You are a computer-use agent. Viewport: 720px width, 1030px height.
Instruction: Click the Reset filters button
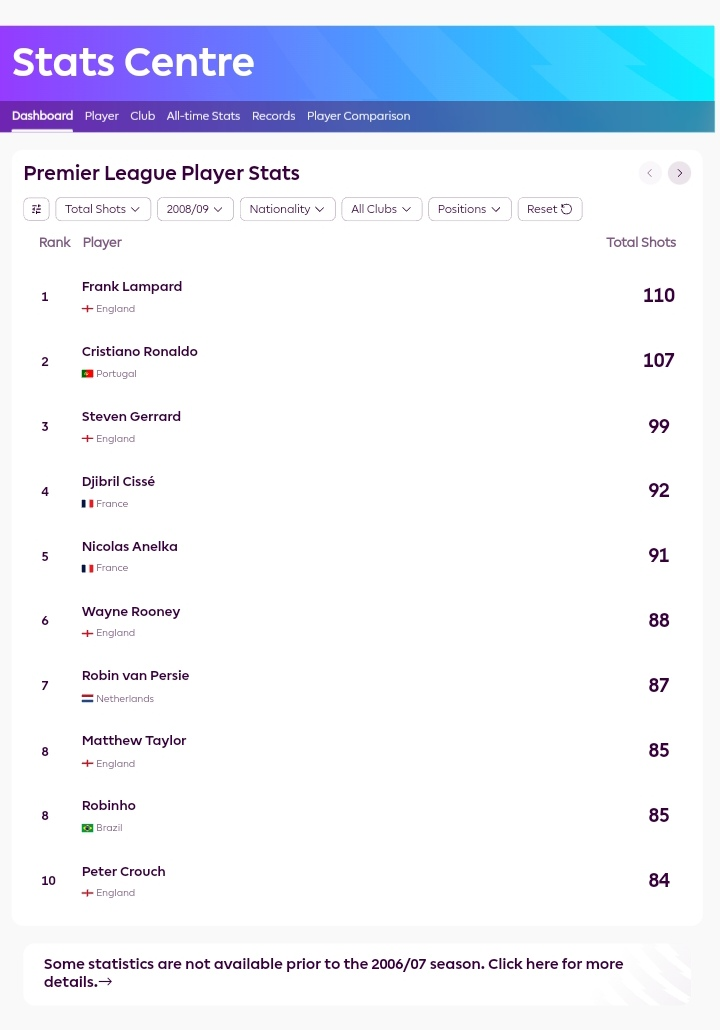click(x=550, y=209)
